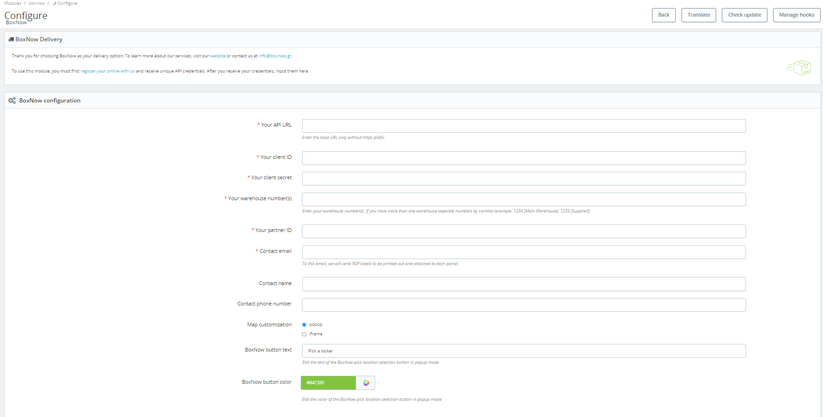The image size is (823, 417).
Task: Click into the Your client secret field
Action: pyautogui.click(x=523, y=178)
